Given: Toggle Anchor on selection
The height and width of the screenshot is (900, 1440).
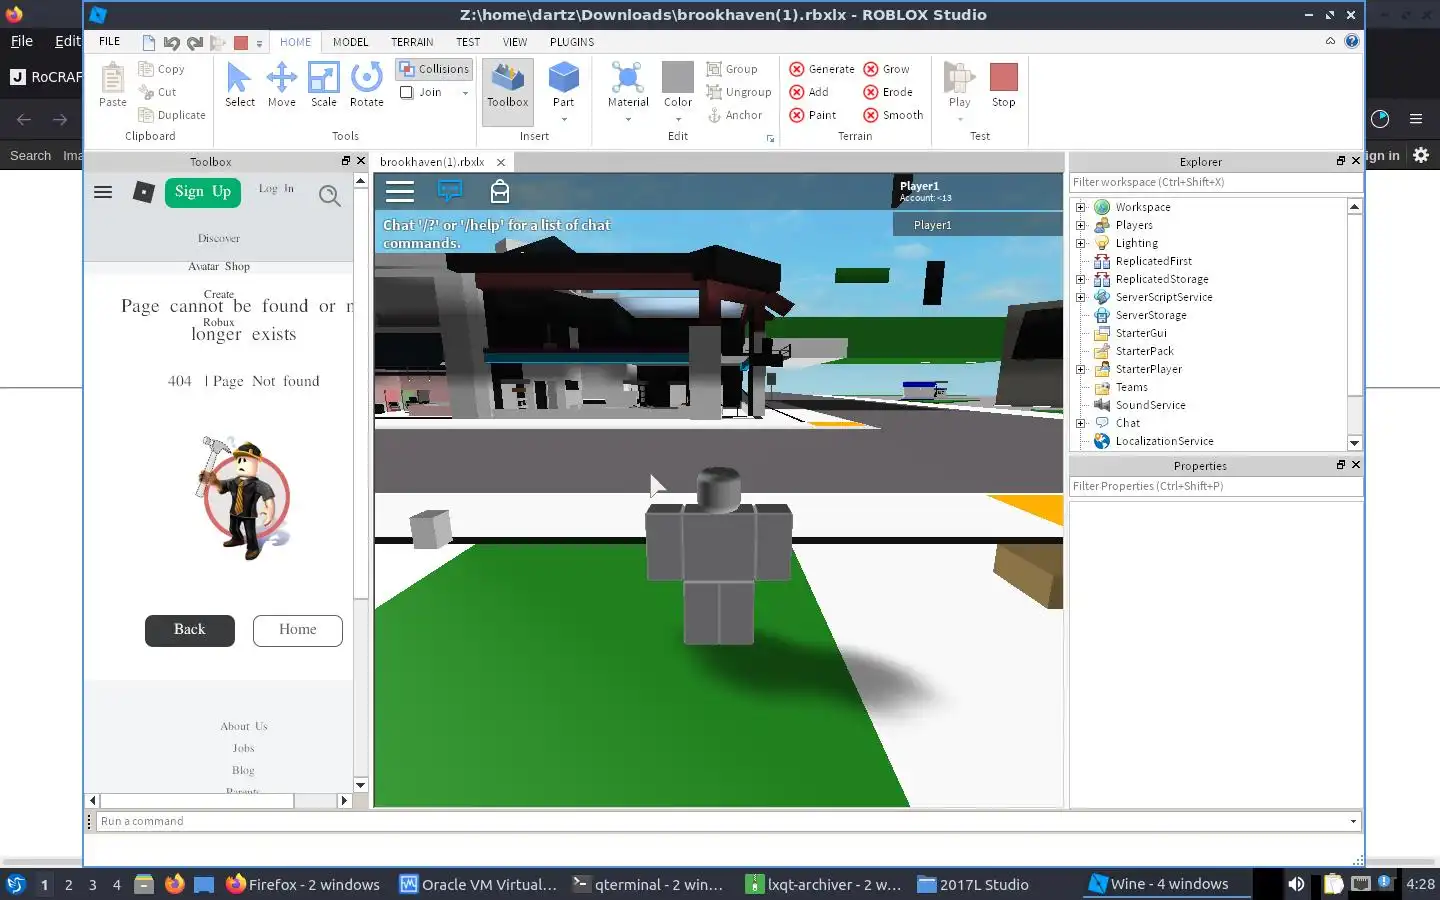Looking at the screenshot, I should 735,115.
